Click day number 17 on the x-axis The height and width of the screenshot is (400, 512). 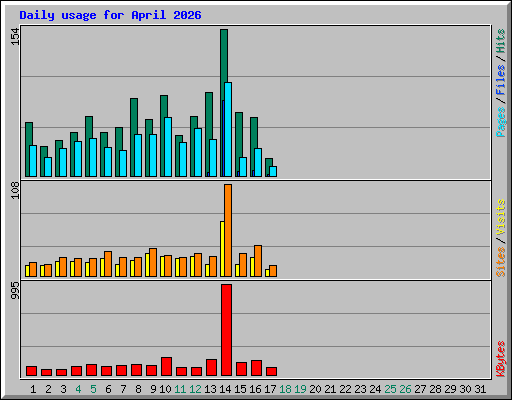270,389
